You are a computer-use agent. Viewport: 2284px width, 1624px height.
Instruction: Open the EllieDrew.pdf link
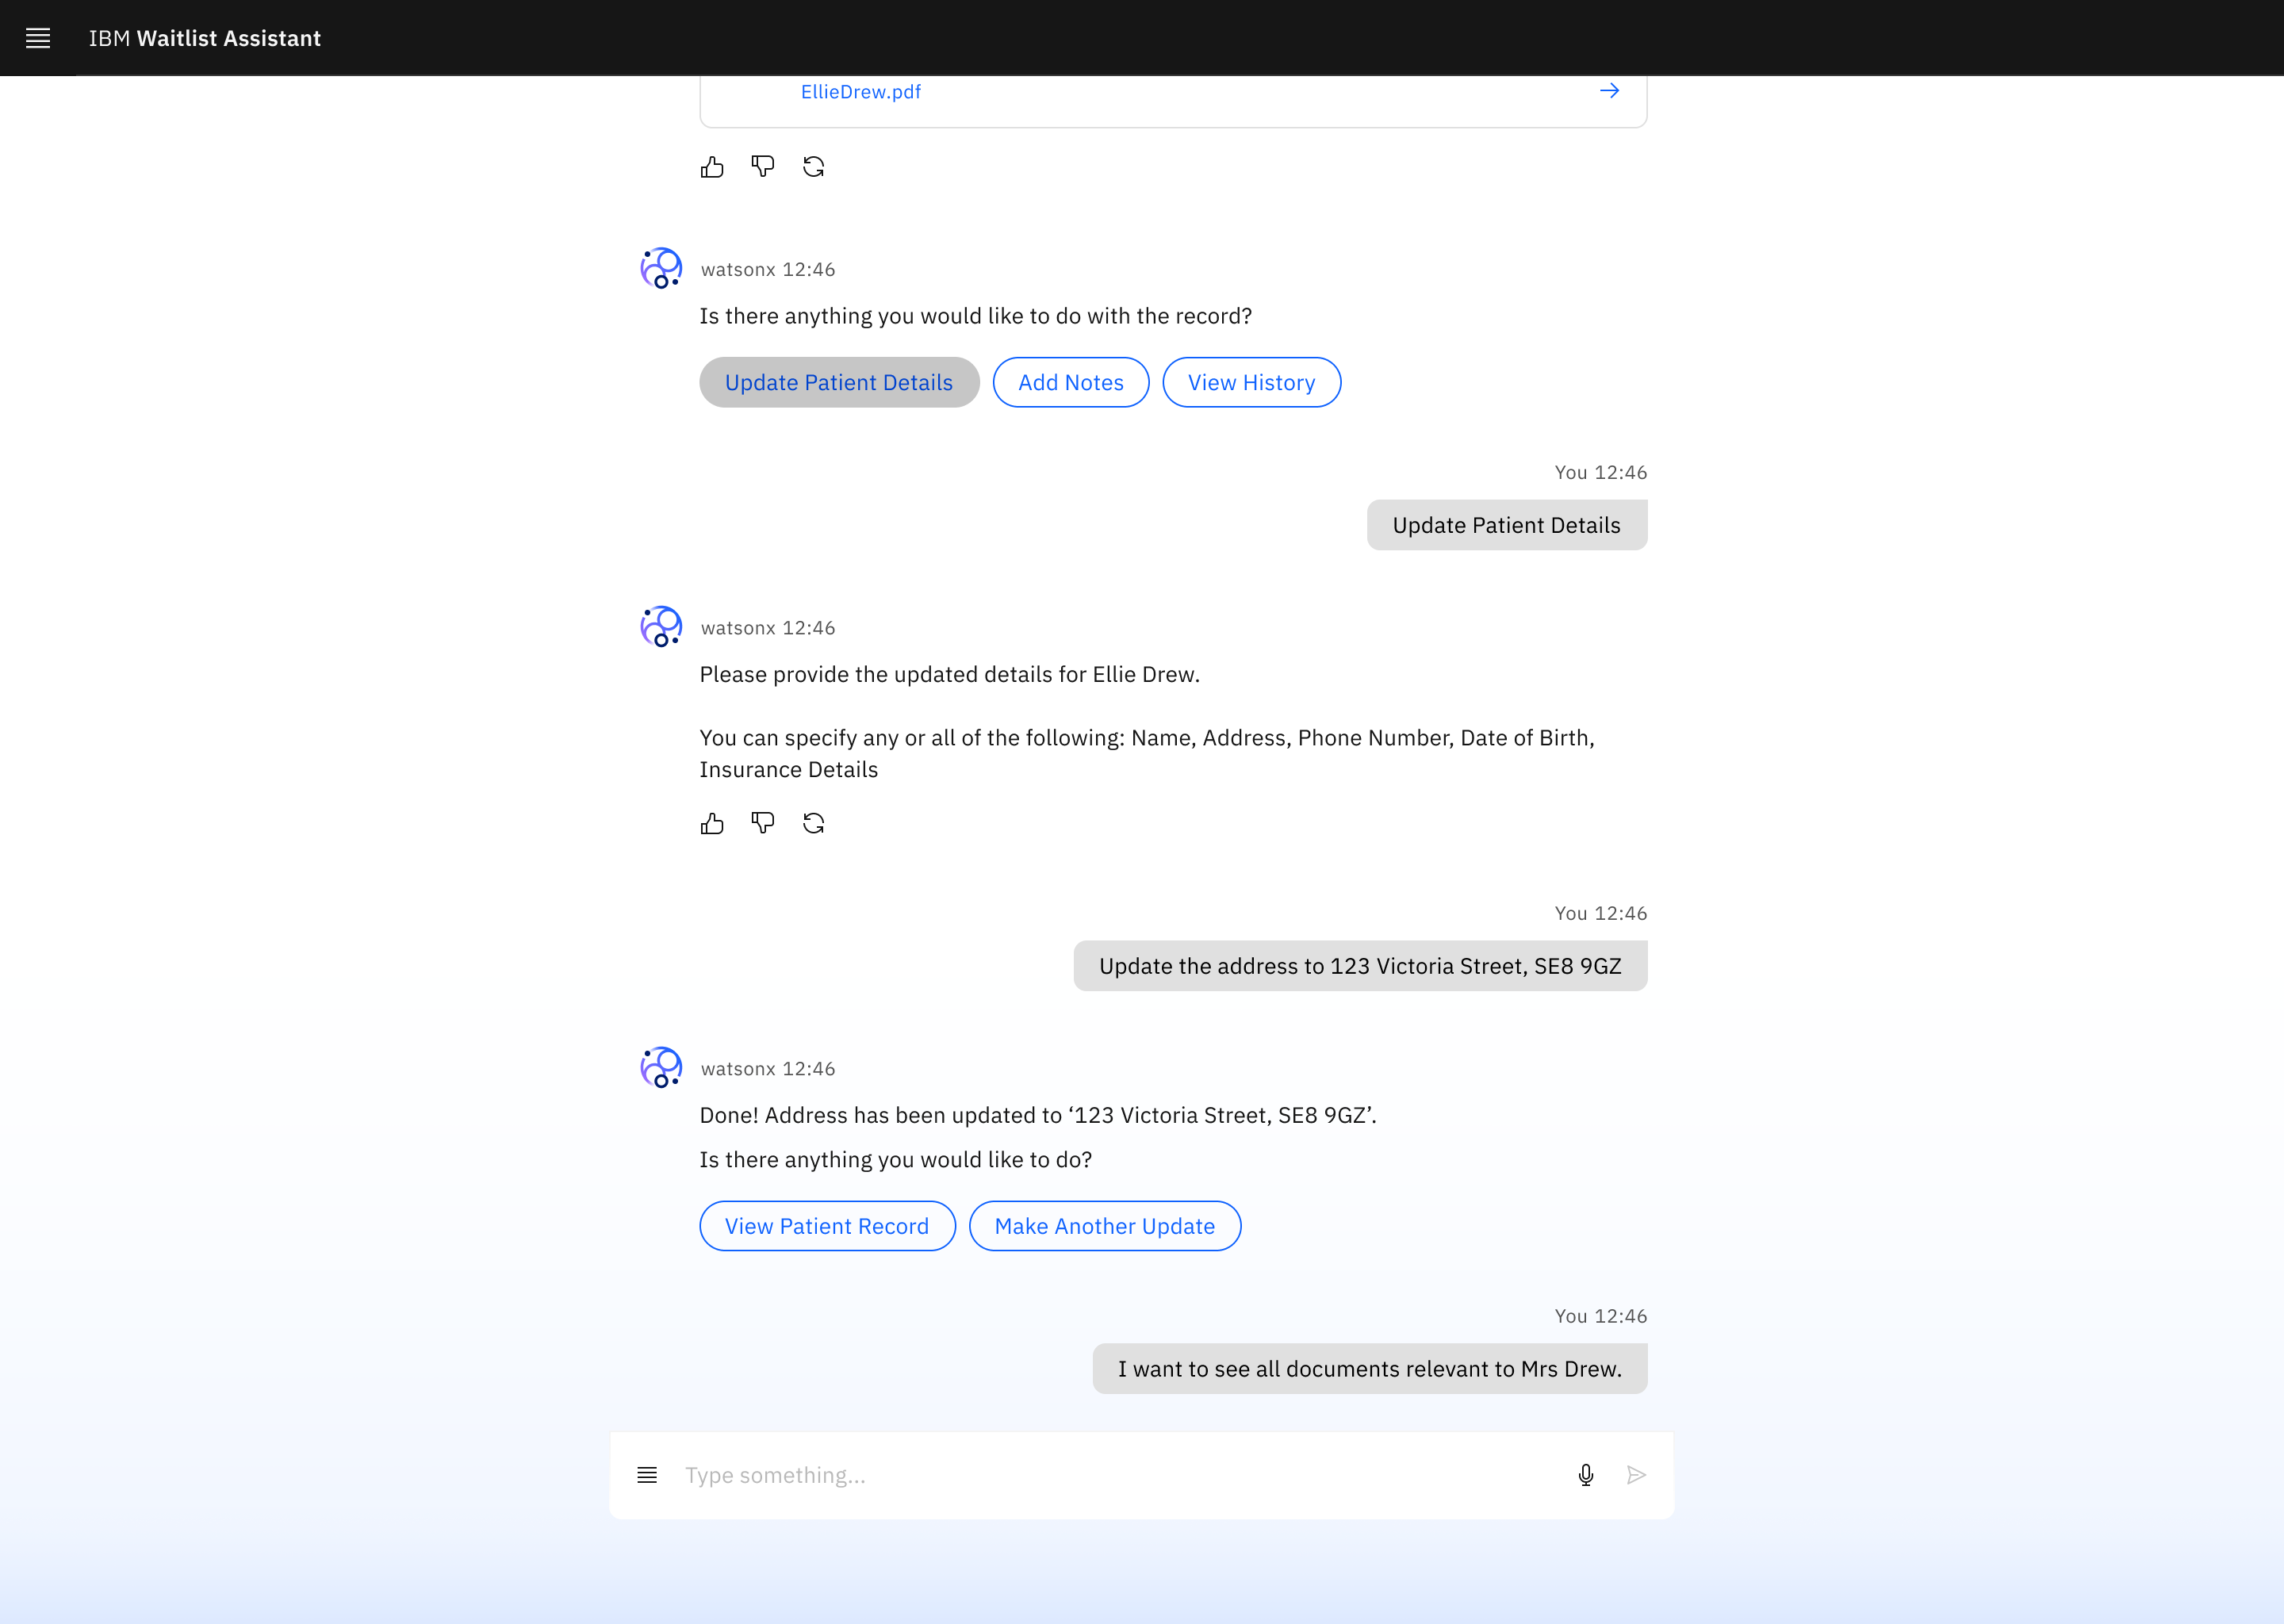[860, 92]
